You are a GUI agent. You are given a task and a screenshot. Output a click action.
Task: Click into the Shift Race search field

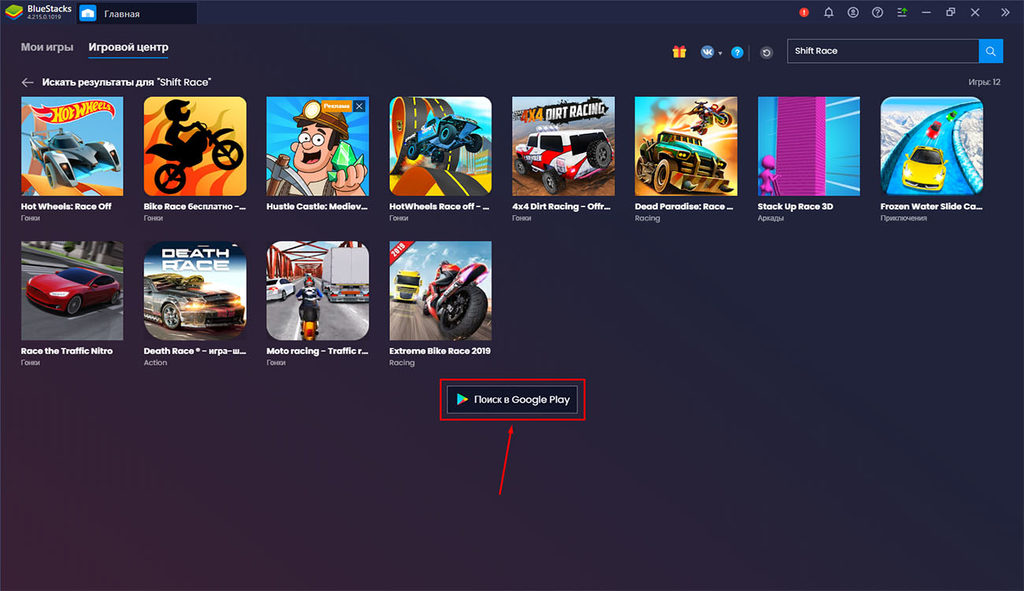[x=883, y=51]
